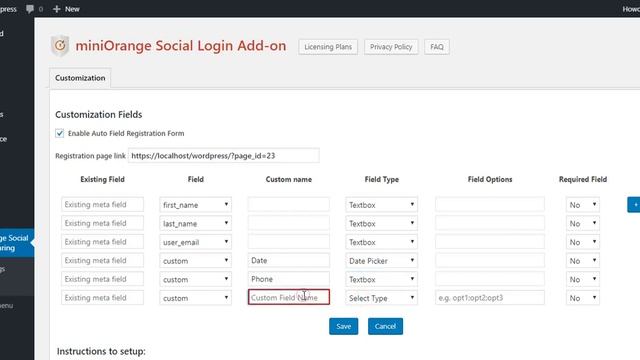Open Field Type dropdown in Phone row

(x=381, y=279)
